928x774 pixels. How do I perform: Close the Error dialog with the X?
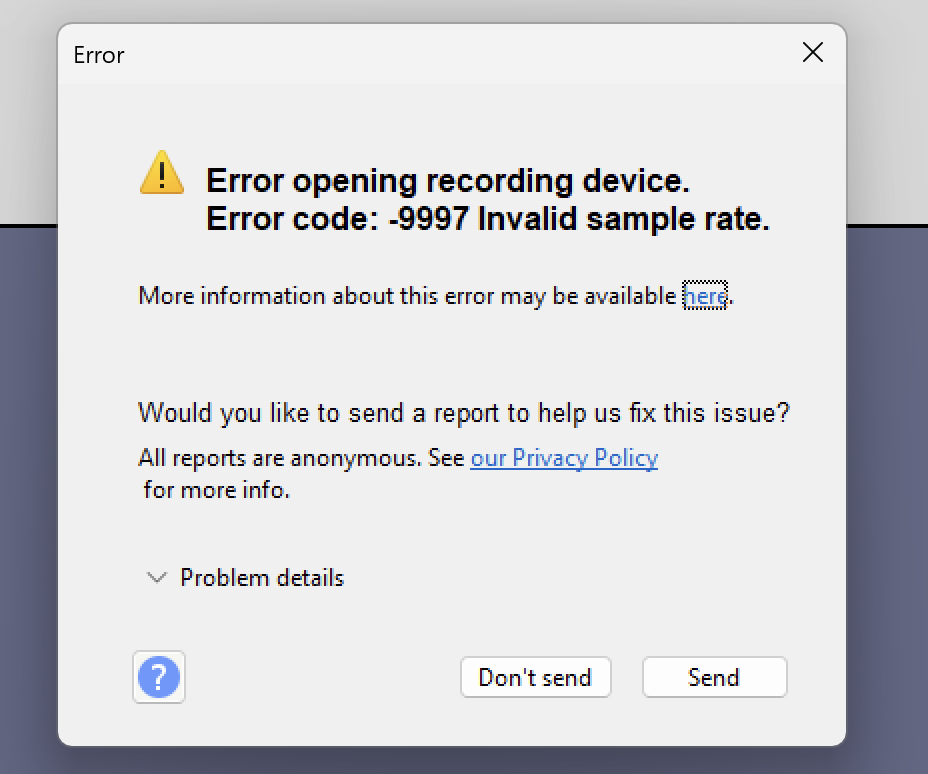[812, 52]
